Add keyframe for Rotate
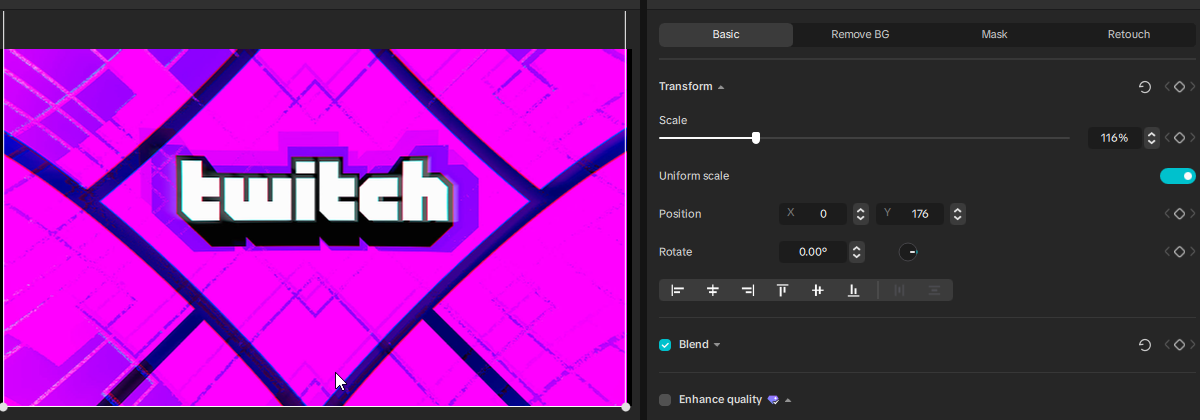 [x=1179, y=252]
